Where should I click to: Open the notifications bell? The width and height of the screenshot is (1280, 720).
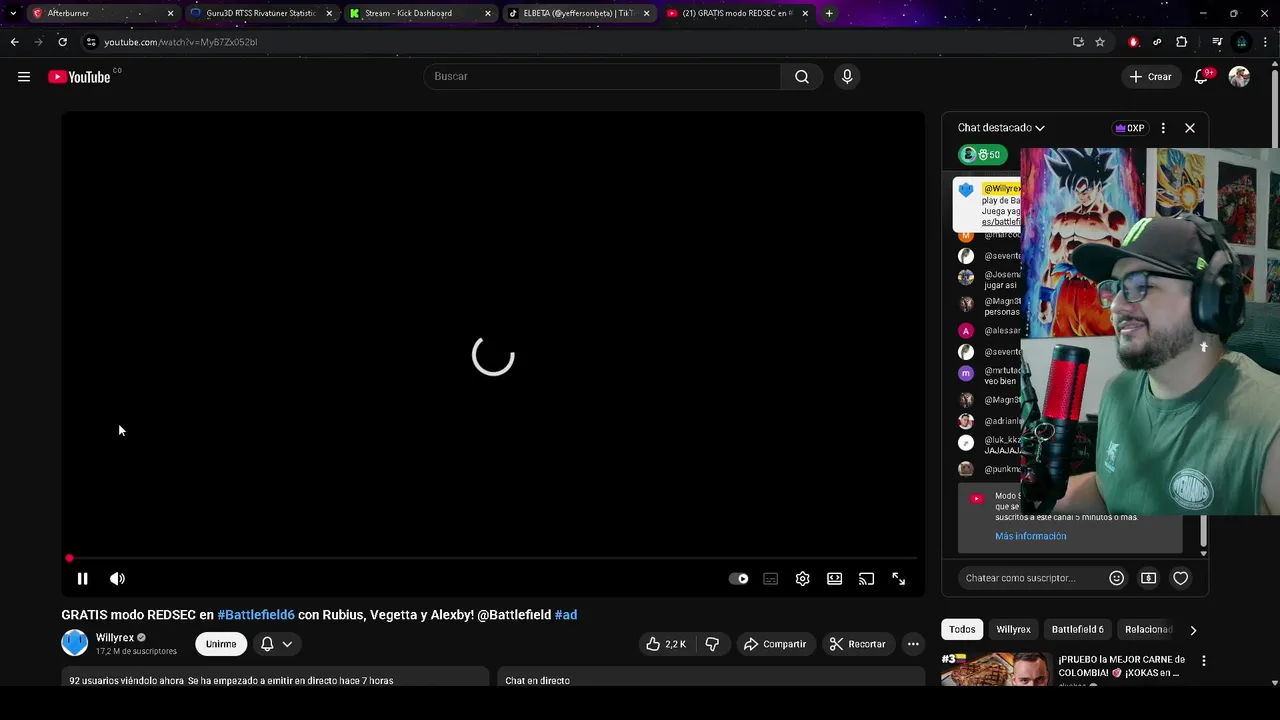1202,77
